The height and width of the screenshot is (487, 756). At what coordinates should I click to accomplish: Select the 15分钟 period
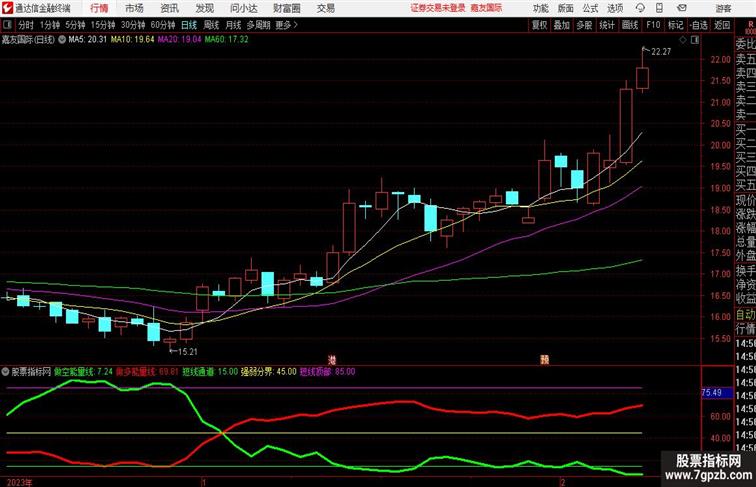pyautogui.click(x=103, y=25)
